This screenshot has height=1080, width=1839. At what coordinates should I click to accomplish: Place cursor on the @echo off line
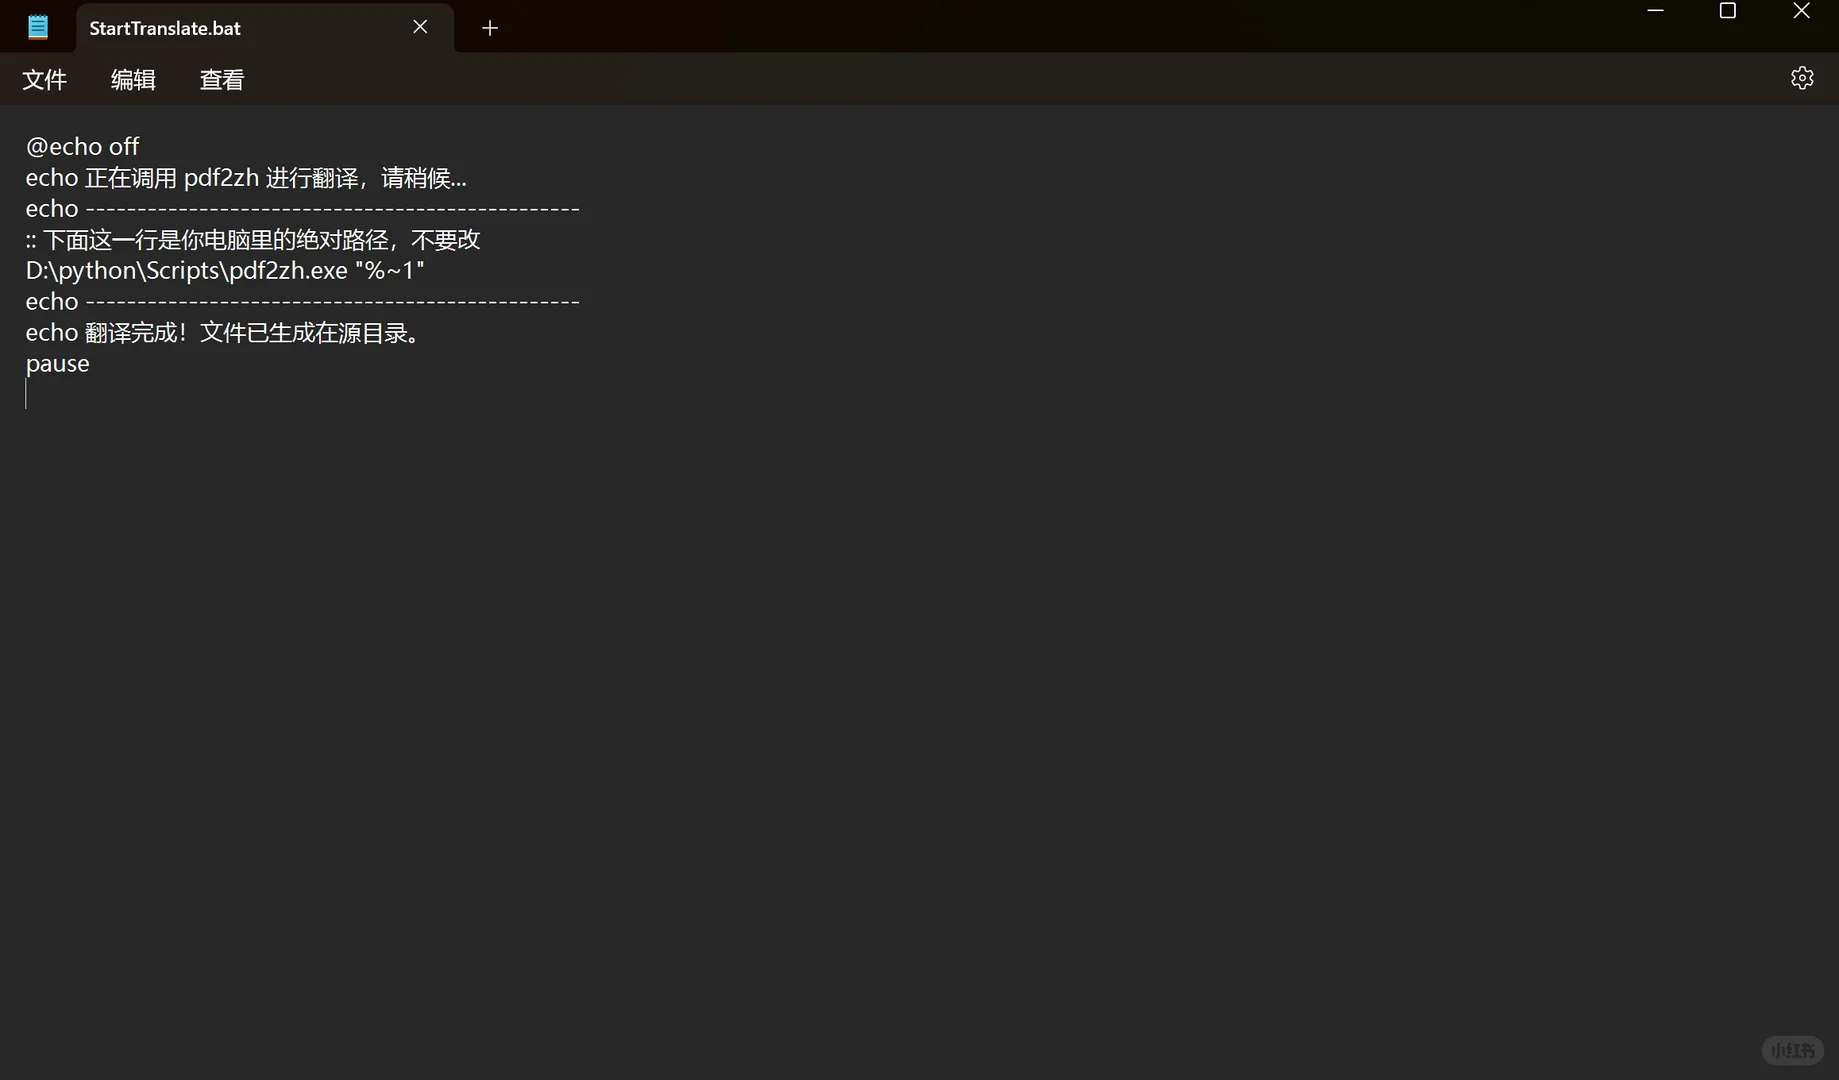pos(82,146)
